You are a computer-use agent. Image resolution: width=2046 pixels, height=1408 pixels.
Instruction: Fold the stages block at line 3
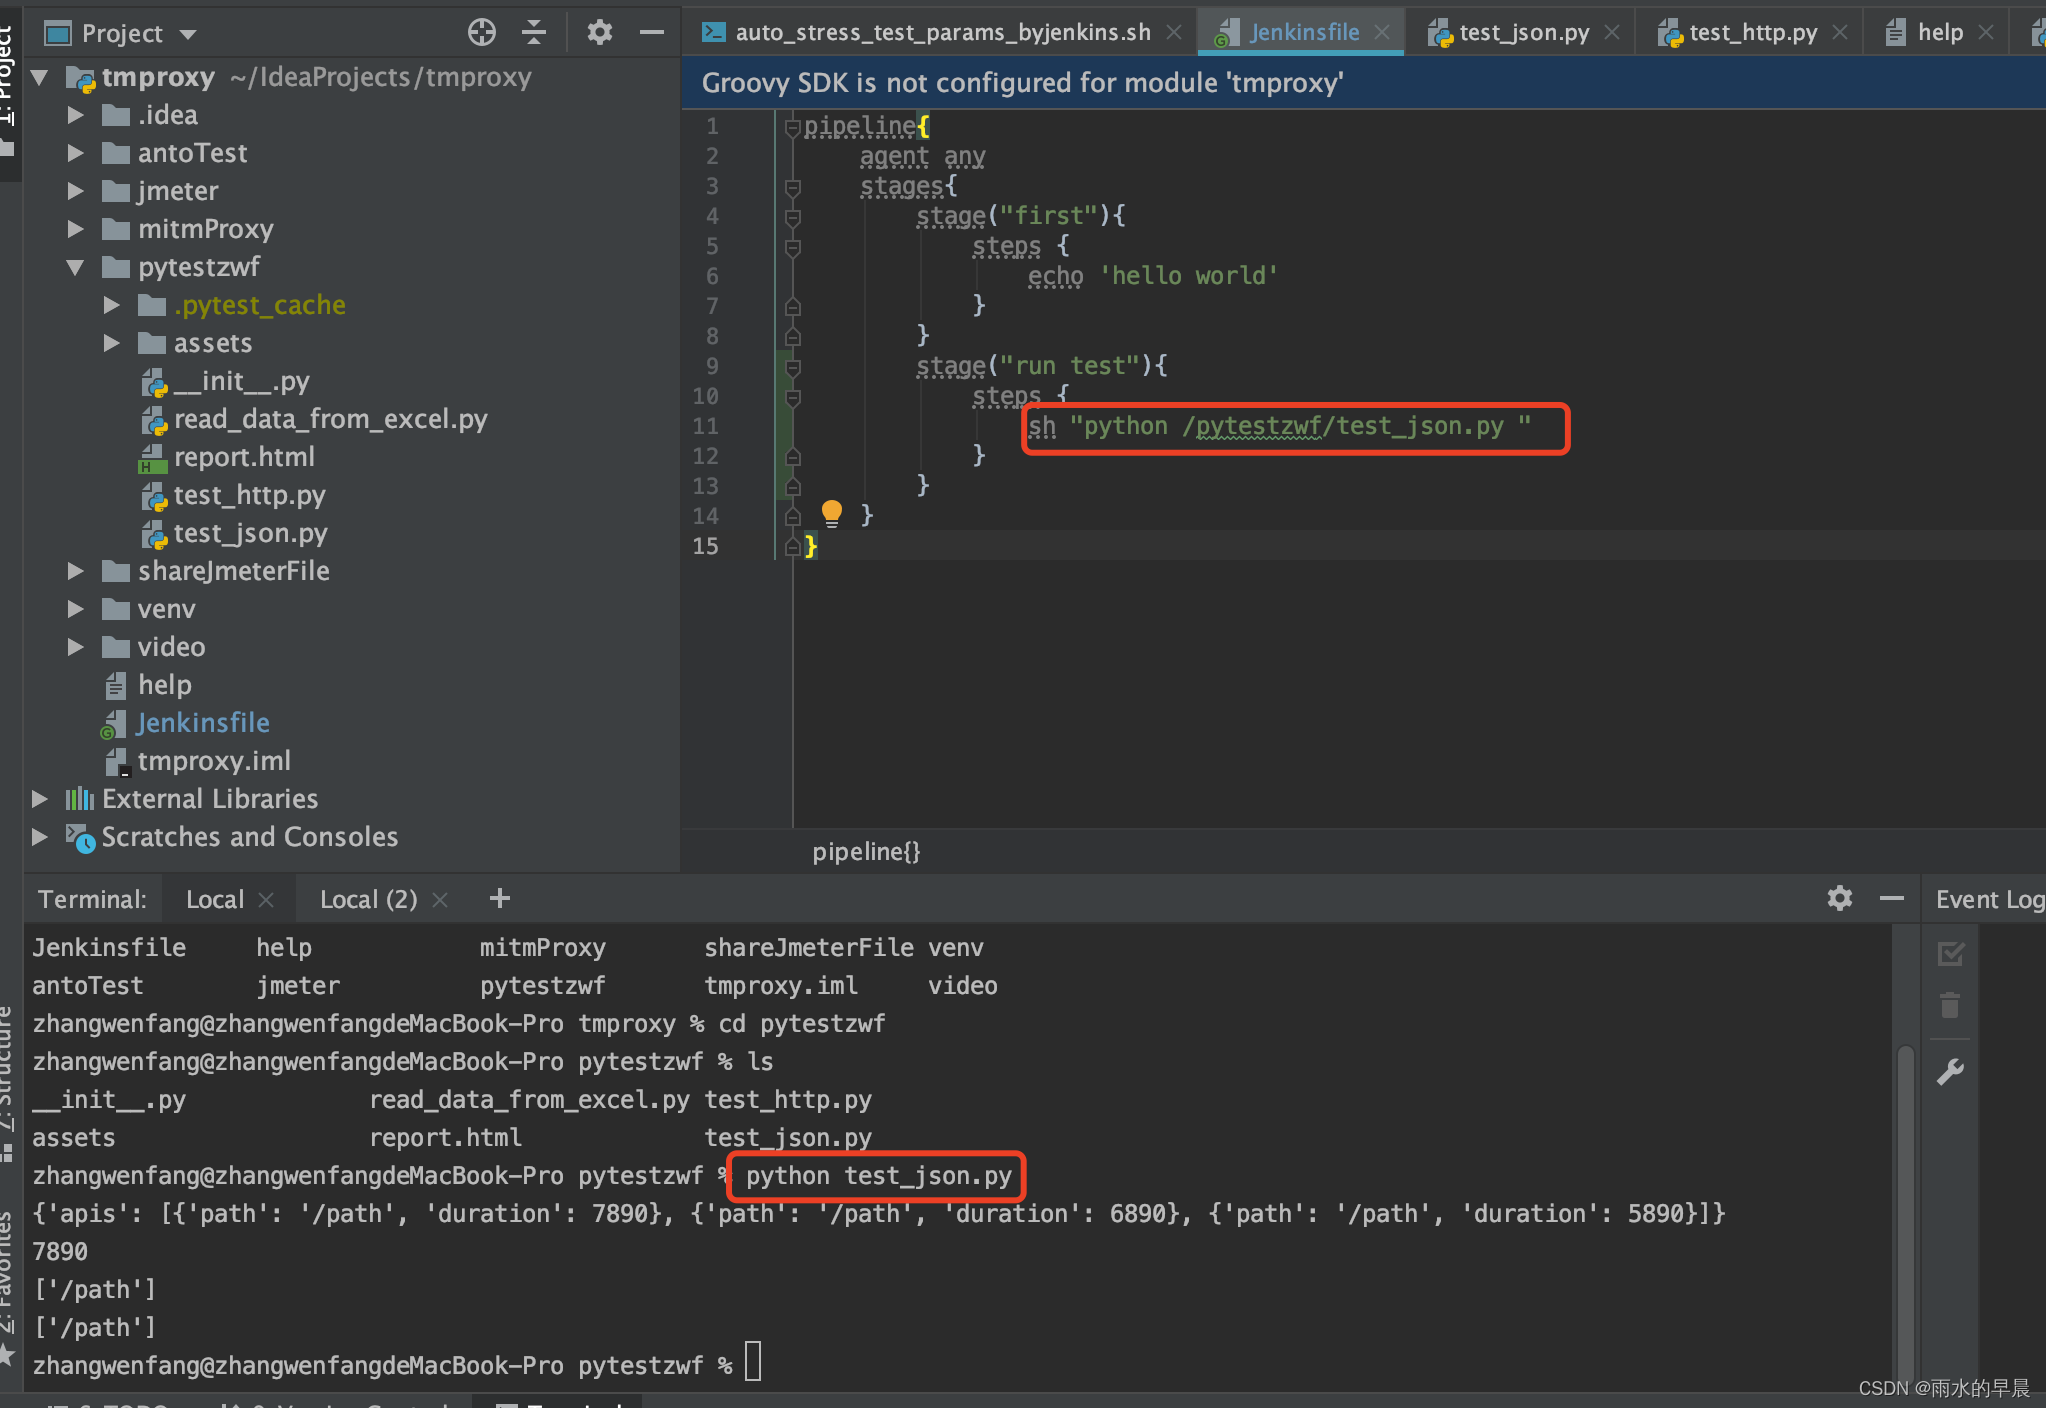click(793, 186)
